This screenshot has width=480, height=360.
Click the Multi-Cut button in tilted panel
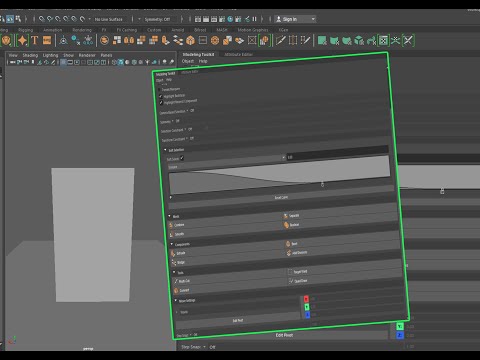[x=181, y=281]
